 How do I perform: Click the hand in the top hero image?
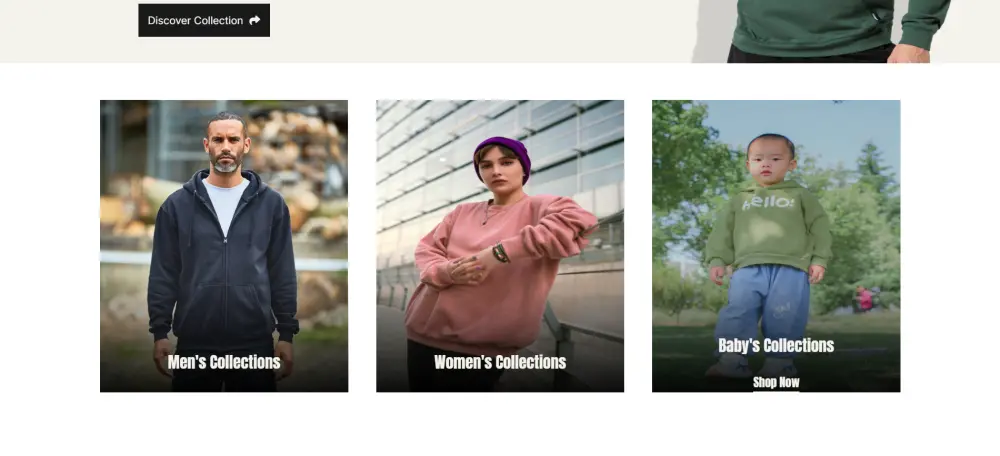(908, 54)
